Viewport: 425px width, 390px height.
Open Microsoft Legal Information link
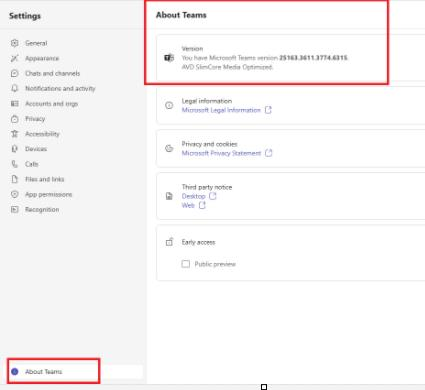[x=221, y=110]
